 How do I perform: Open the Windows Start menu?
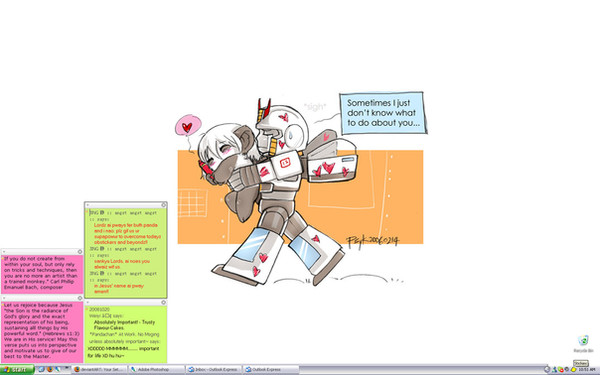point(17,370)
